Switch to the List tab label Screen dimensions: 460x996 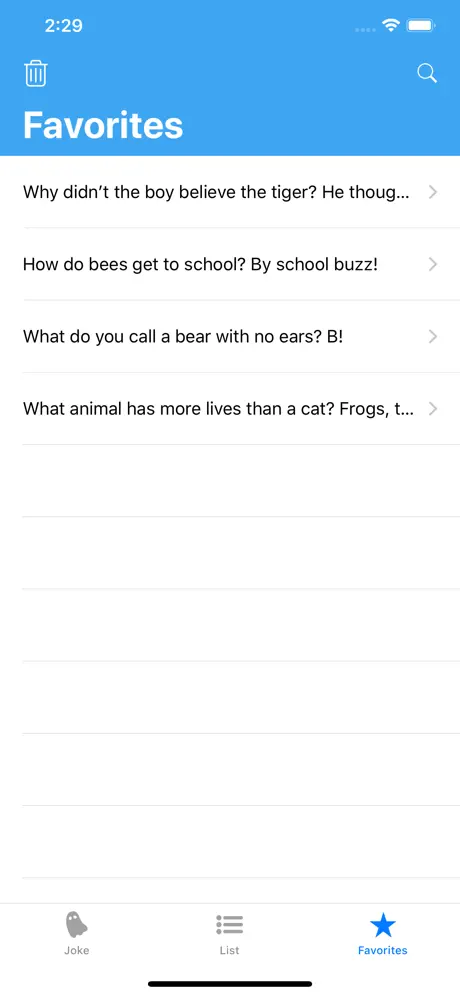pos(229,950)
